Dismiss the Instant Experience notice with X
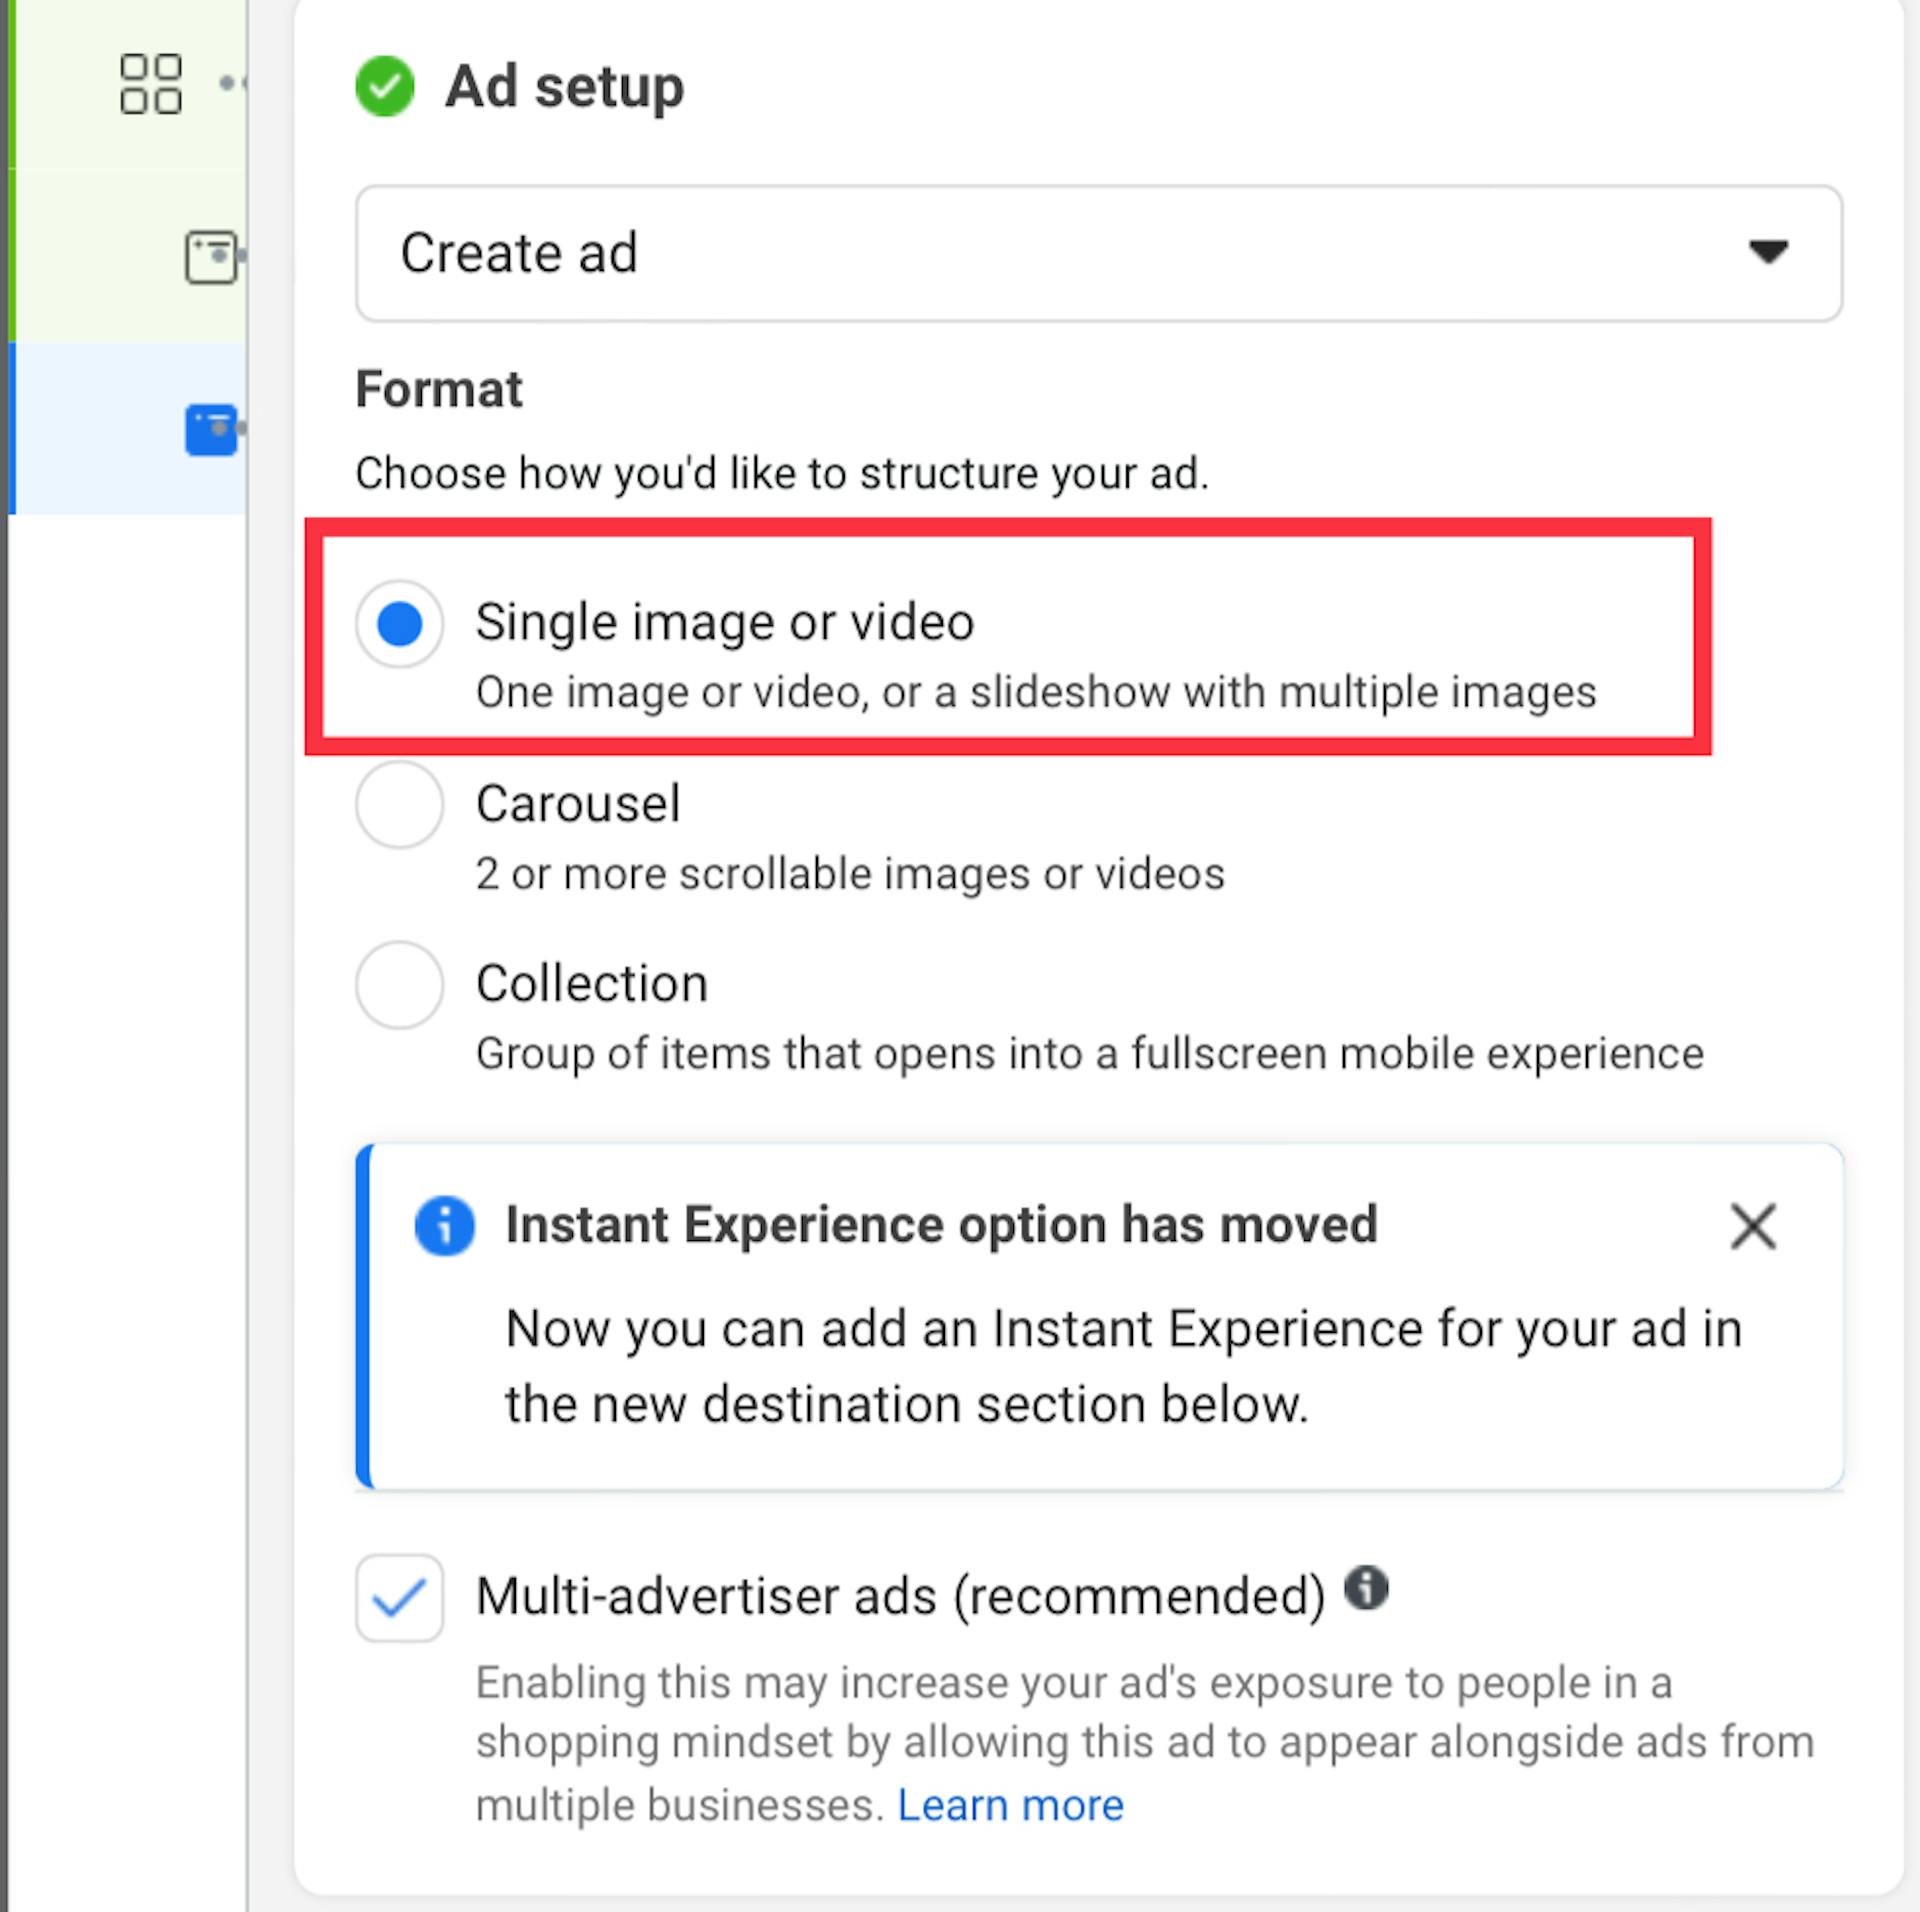The image size is (1920, 1912). coord(1753,1226)
